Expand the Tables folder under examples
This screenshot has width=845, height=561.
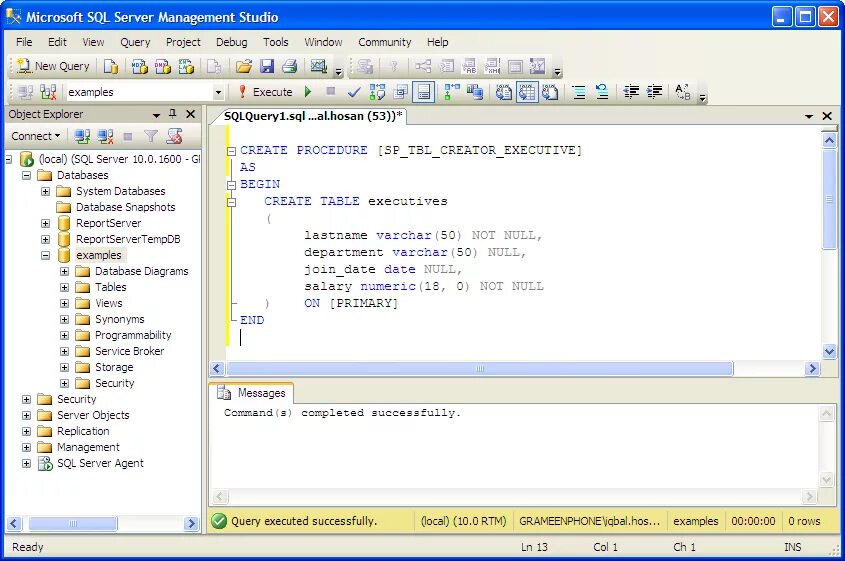[x=64, y=287]
